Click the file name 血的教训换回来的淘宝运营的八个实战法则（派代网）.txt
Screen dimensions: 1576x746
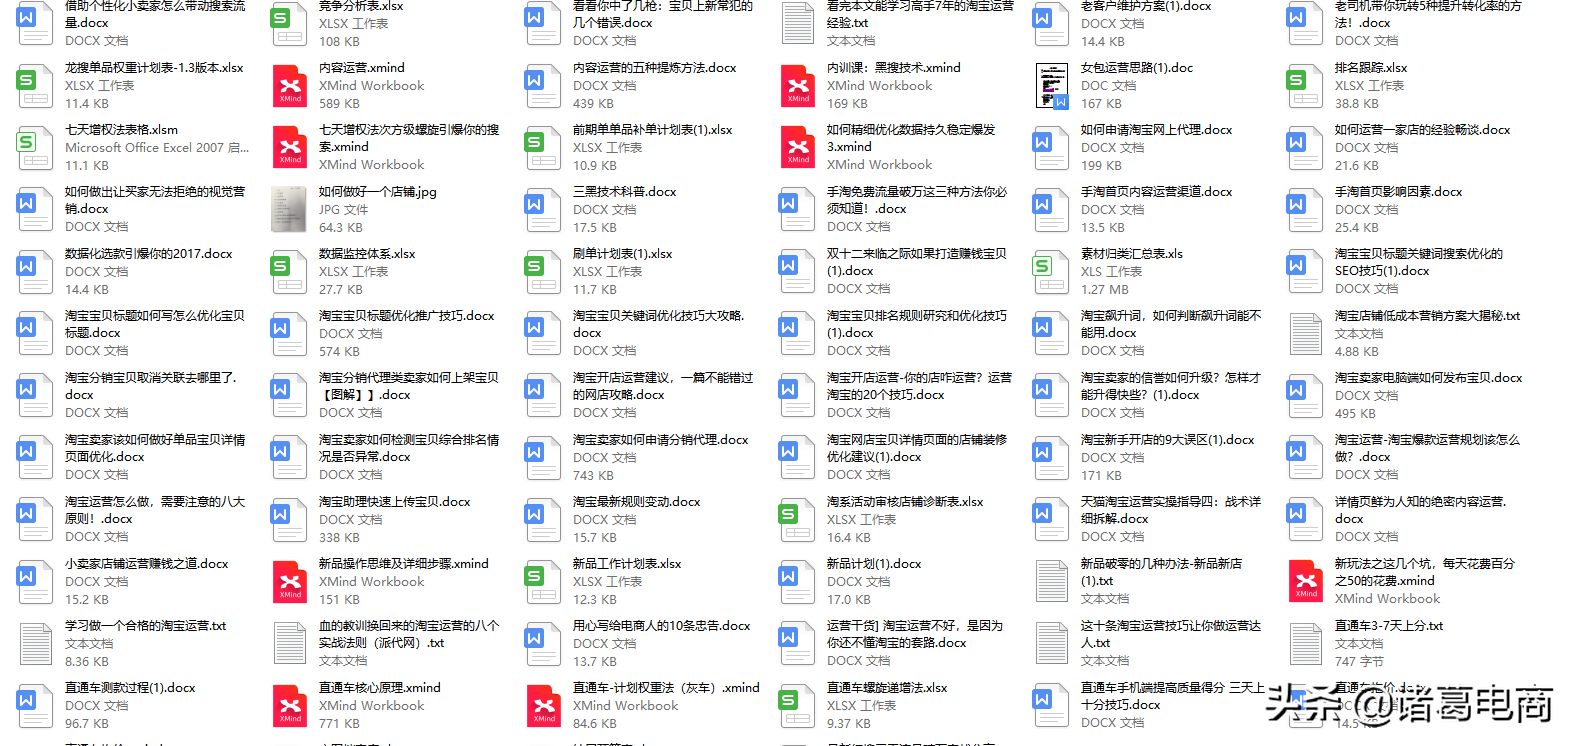pyautogui.click(x=409, y=634)
